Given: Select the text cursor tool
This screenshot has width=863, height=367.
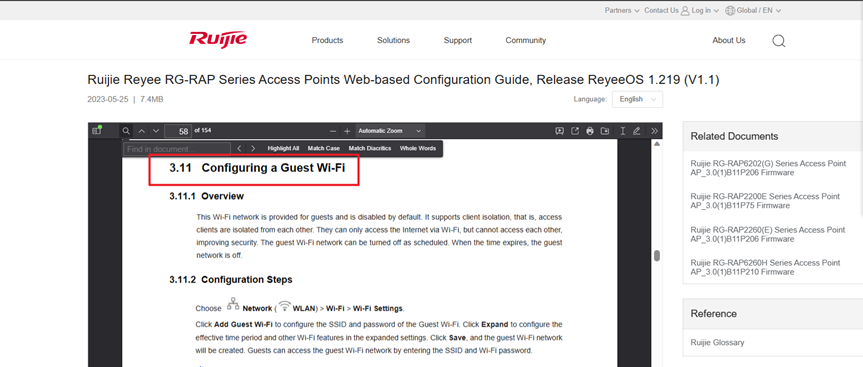Looking at the screenshot, I should coord(622,131).
